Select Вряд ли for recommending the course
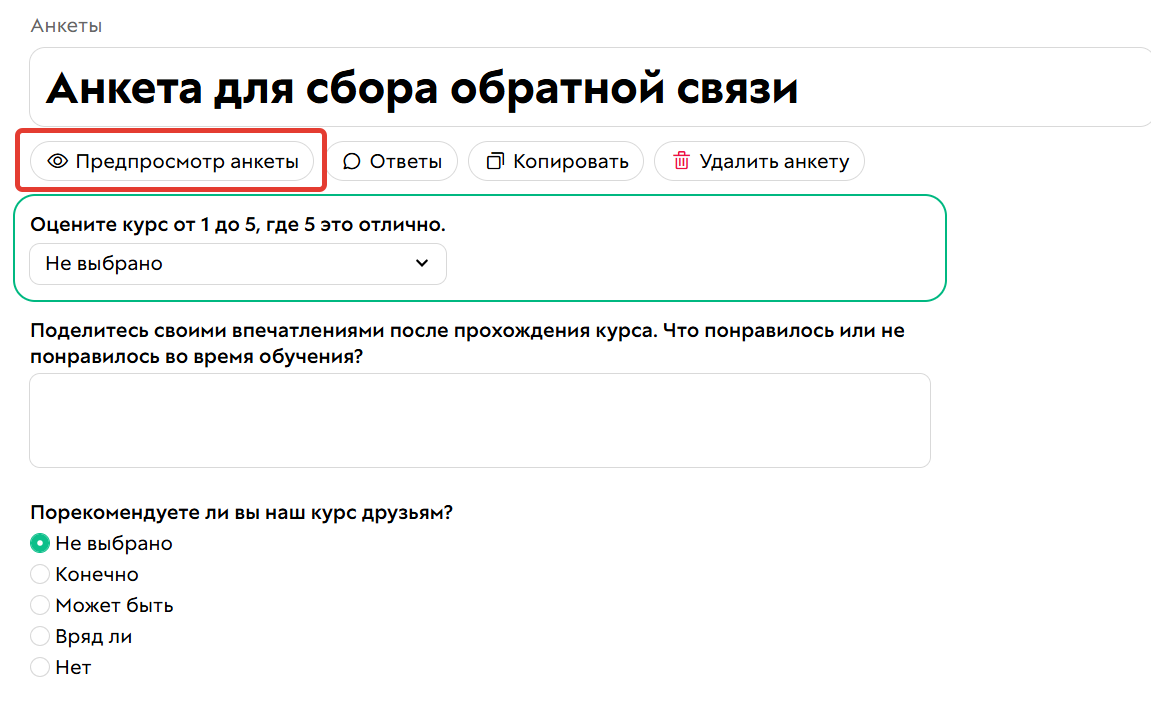 click(40, 636)
